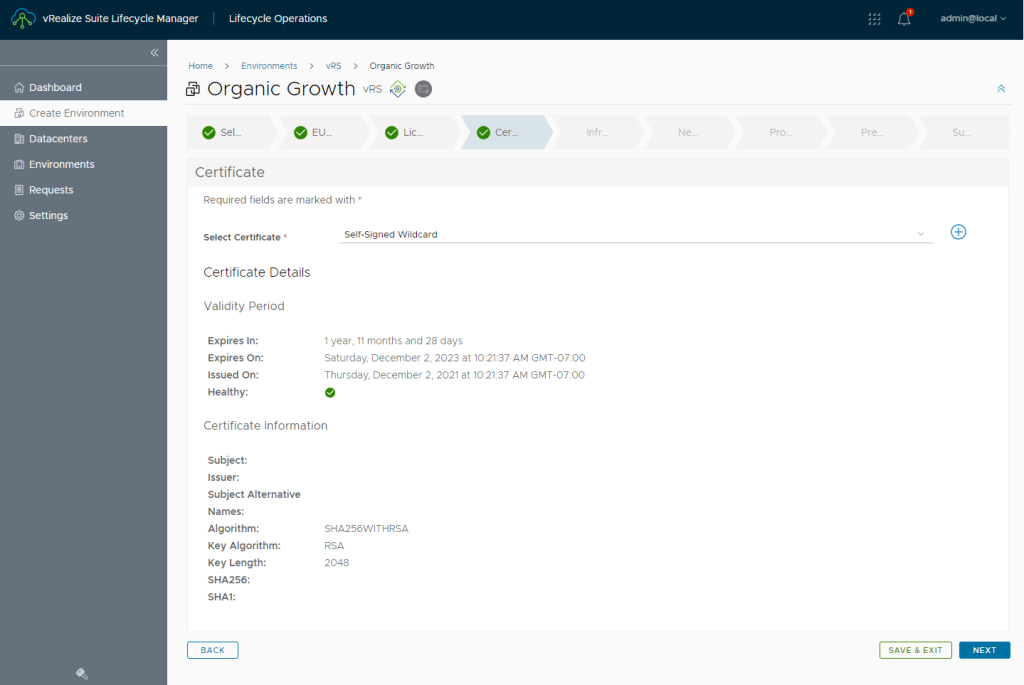Screen dimensions: 1024x685
Task: Collapse the header with double-up chevron
Action: coord(1001,89)
